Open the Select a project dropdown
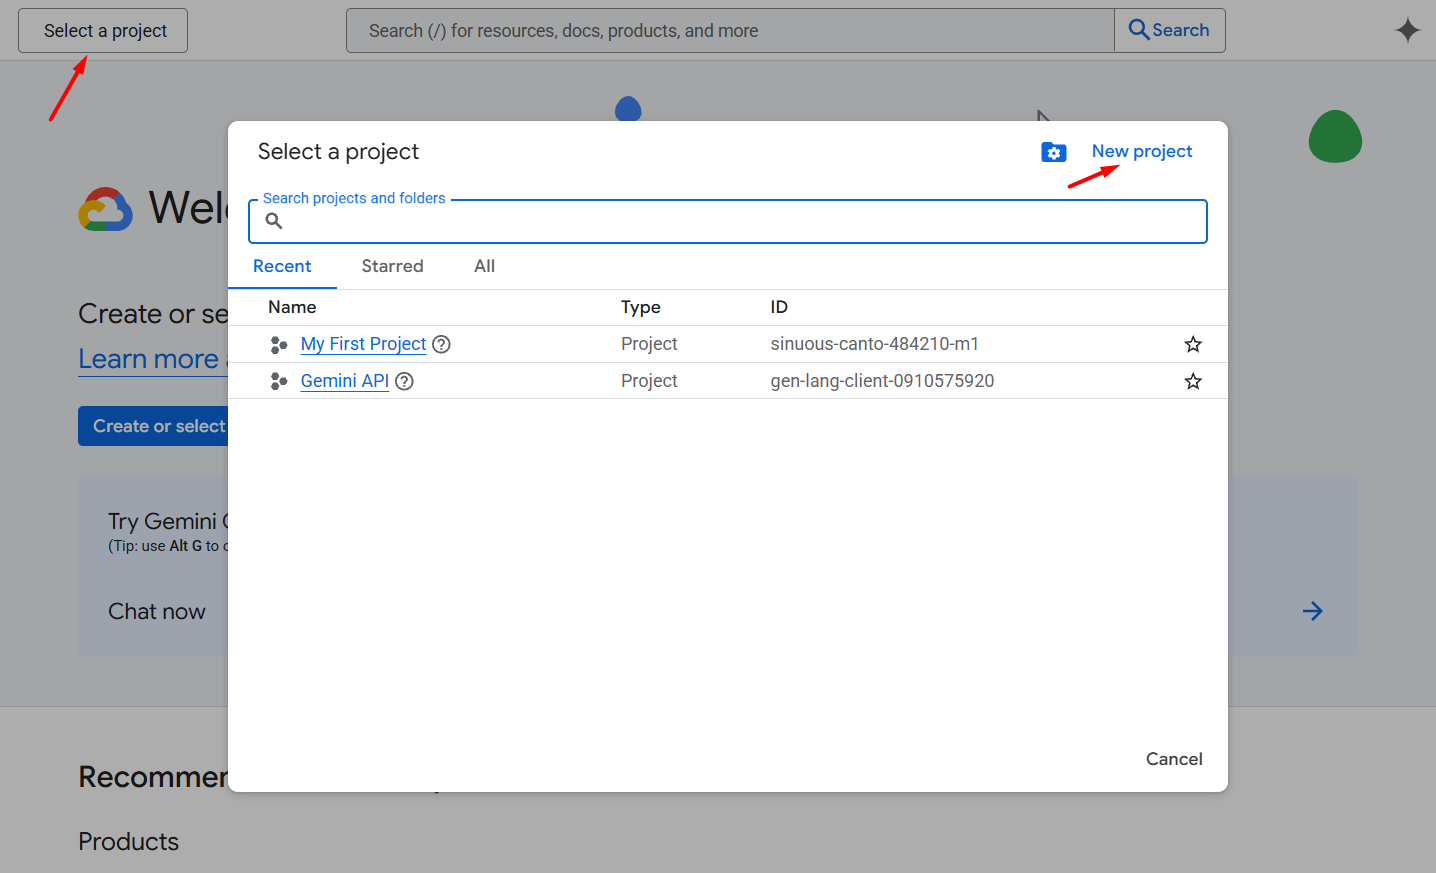The image size is (1436, 873). click(x=103, y=31)
